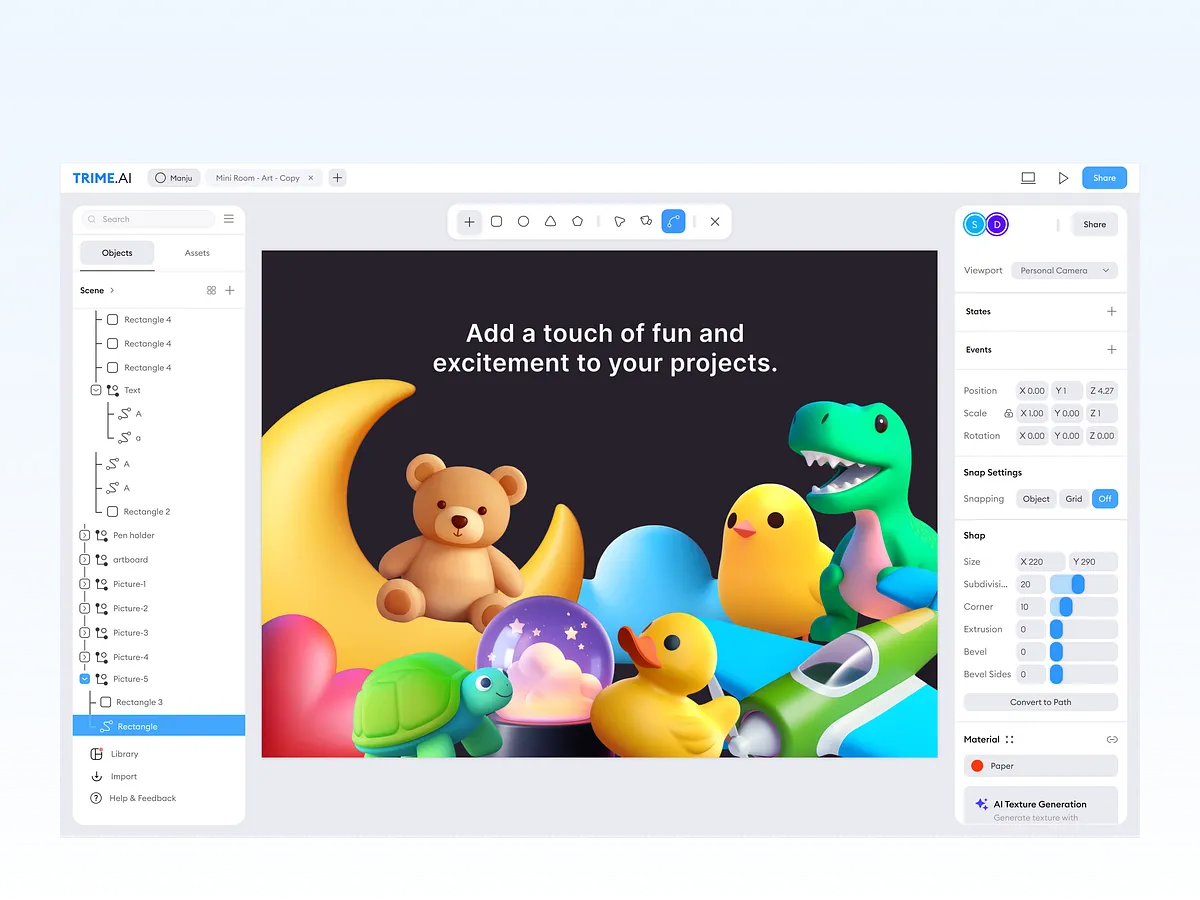Click the grid view icon beside Scene
This screenshot has width=1200, height=900.
coord(211,290)
